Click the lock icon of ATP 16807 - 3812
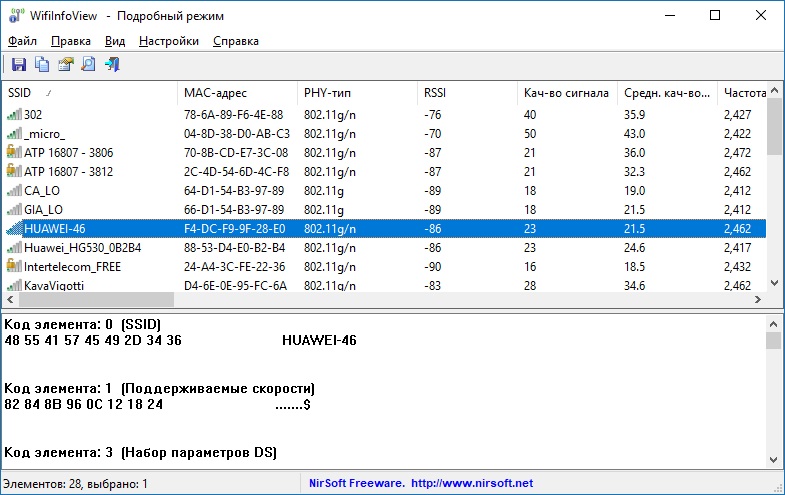 coord(14,171)
